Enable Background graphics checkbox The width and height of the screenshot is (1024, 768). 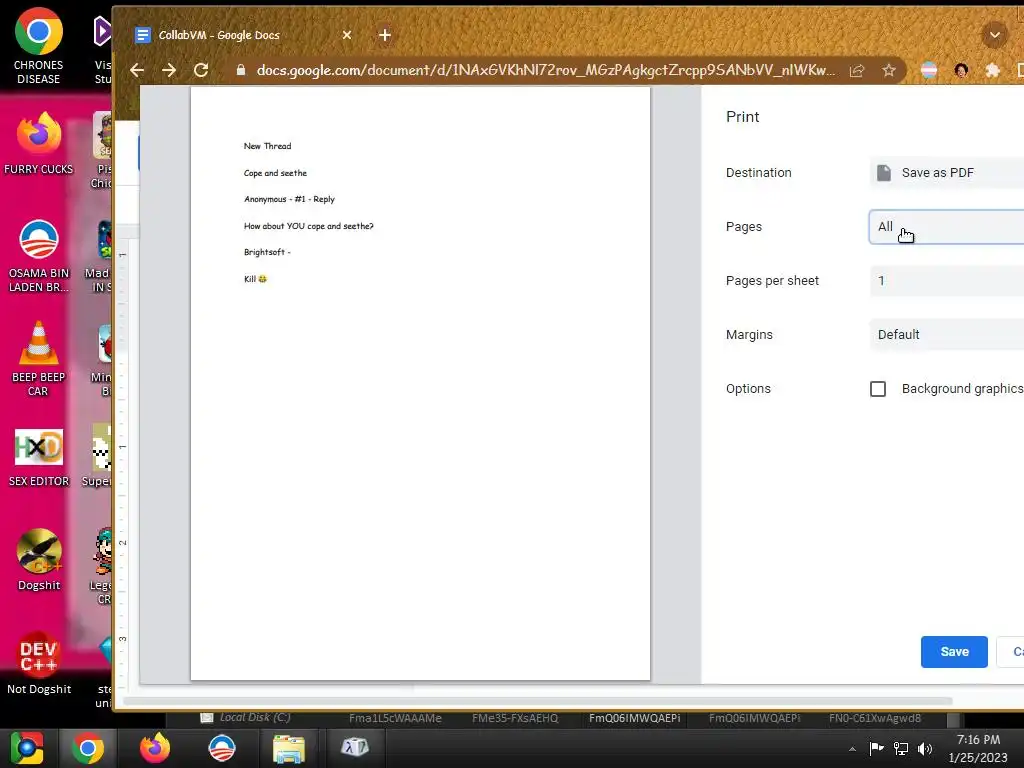click(878, 389)
